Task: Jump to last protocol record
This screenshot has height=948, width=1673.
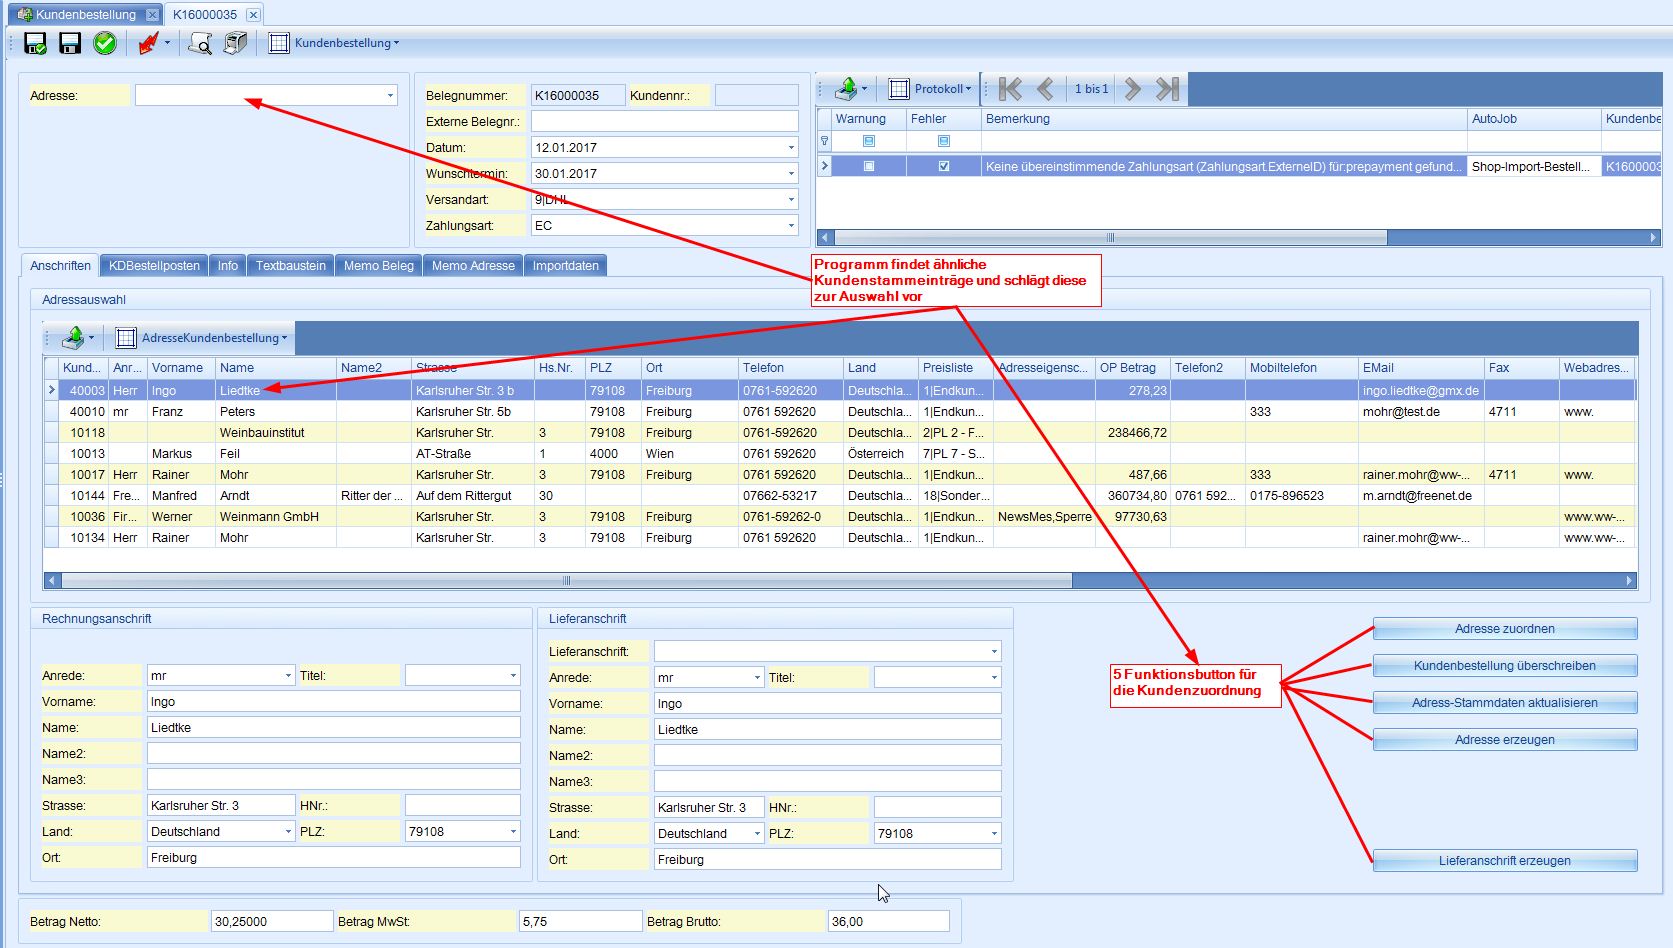Action: tap(1168, 89)
